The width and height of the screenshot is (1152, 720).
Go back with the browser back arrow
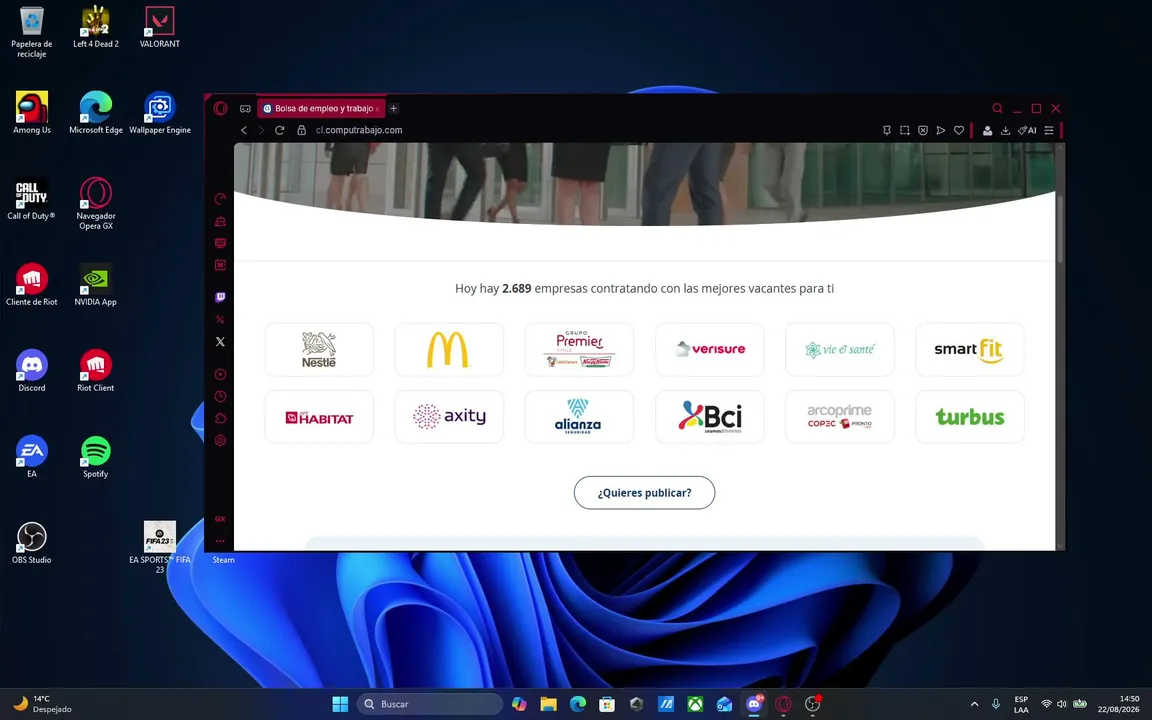click(244, 130)
